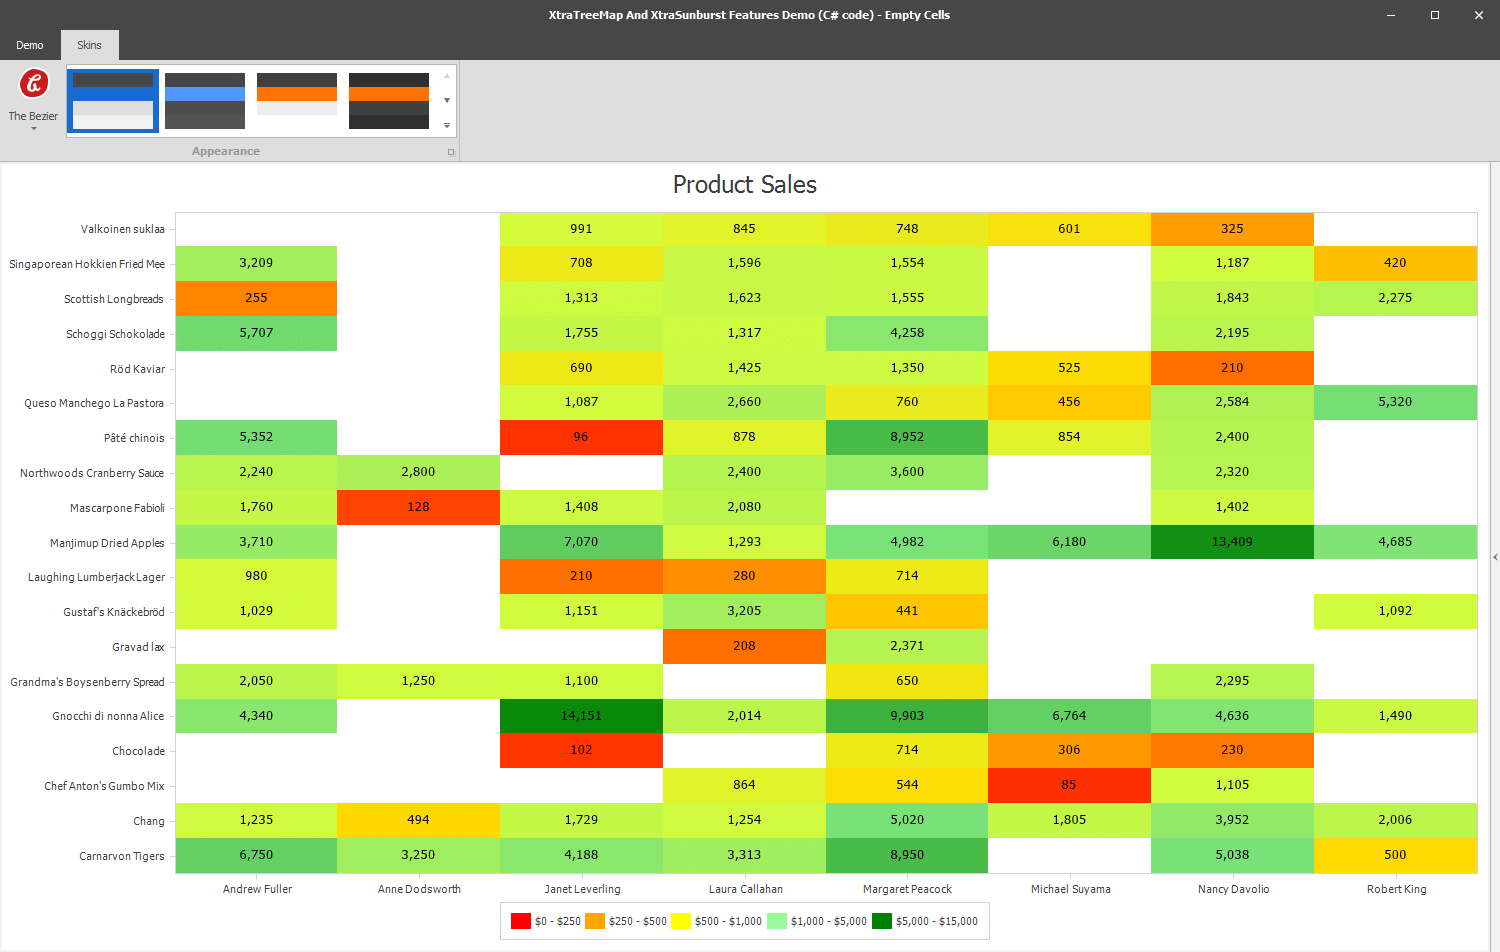Select the dark skin thumbnail with orange band
1500x952 pixels.
coord(388,100)
